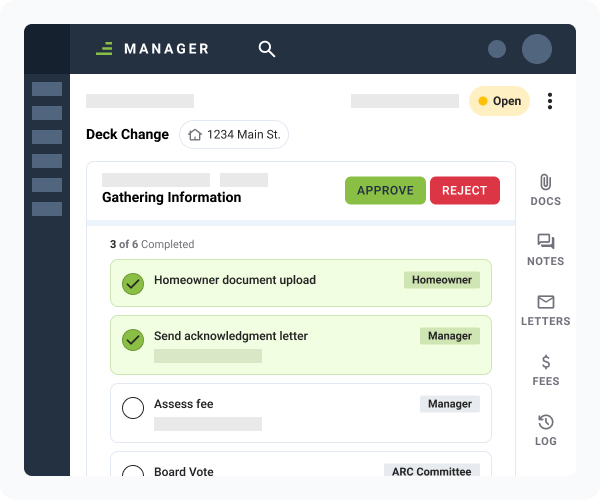The height and width of the screenshot is (500, 600).
Task: Uncheck Homeowner document upload task
Action: point(133,284)
